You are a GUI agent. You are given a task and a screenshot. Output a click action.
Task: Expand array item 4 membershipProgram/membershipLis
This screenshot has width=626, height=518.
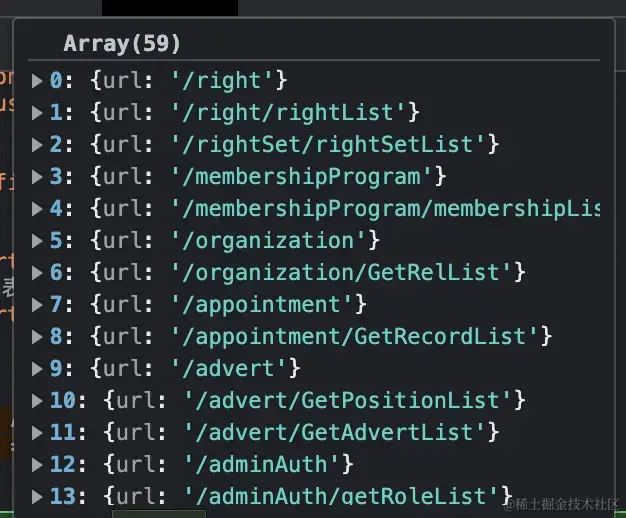(x=37, y=208)
